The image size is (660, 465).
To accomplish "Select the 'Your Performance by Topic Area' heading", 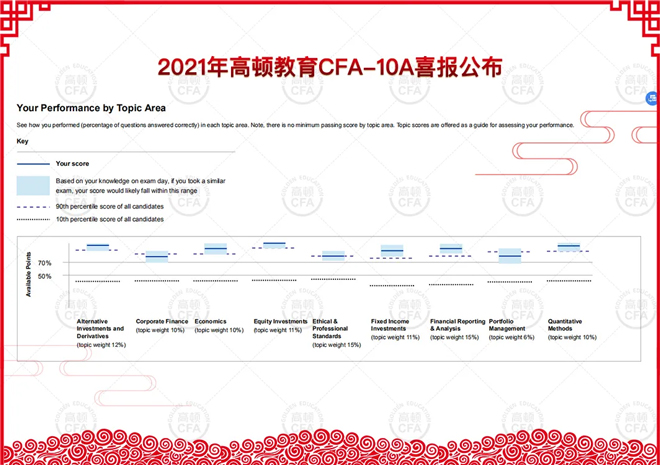I will point(91,108).
